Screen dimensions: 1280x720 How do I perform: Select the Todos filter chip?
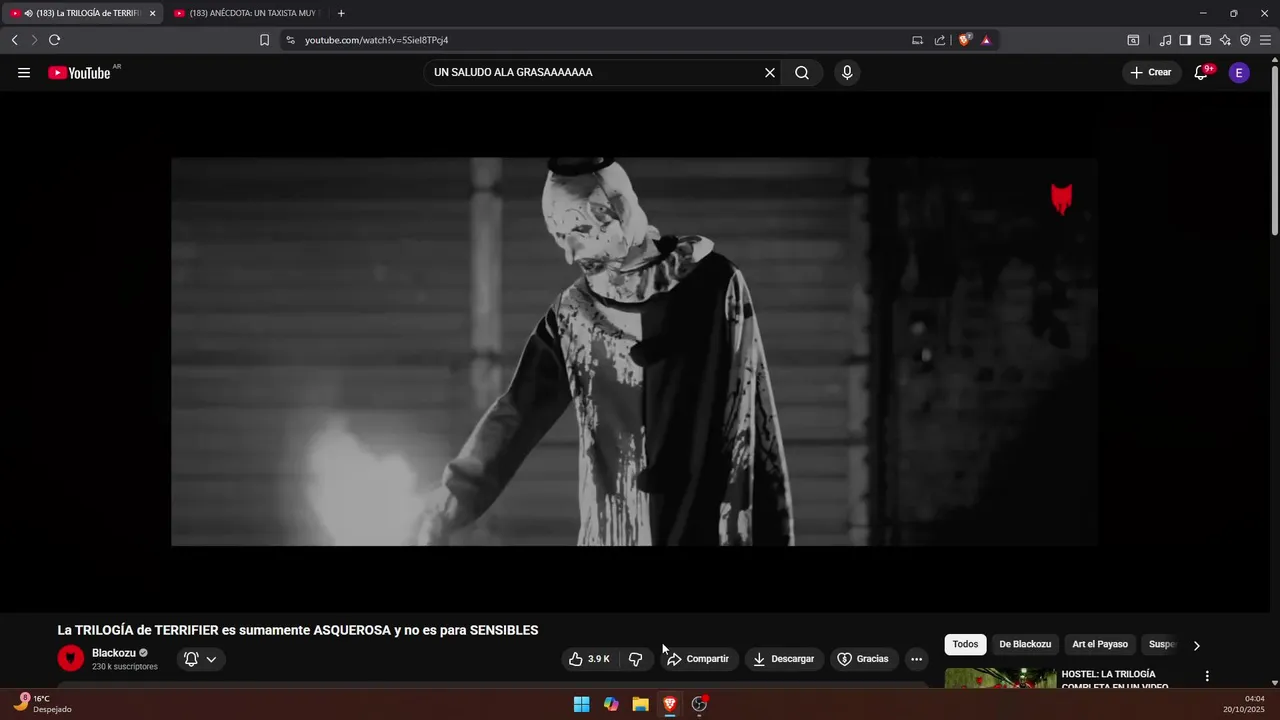point(965,645)
